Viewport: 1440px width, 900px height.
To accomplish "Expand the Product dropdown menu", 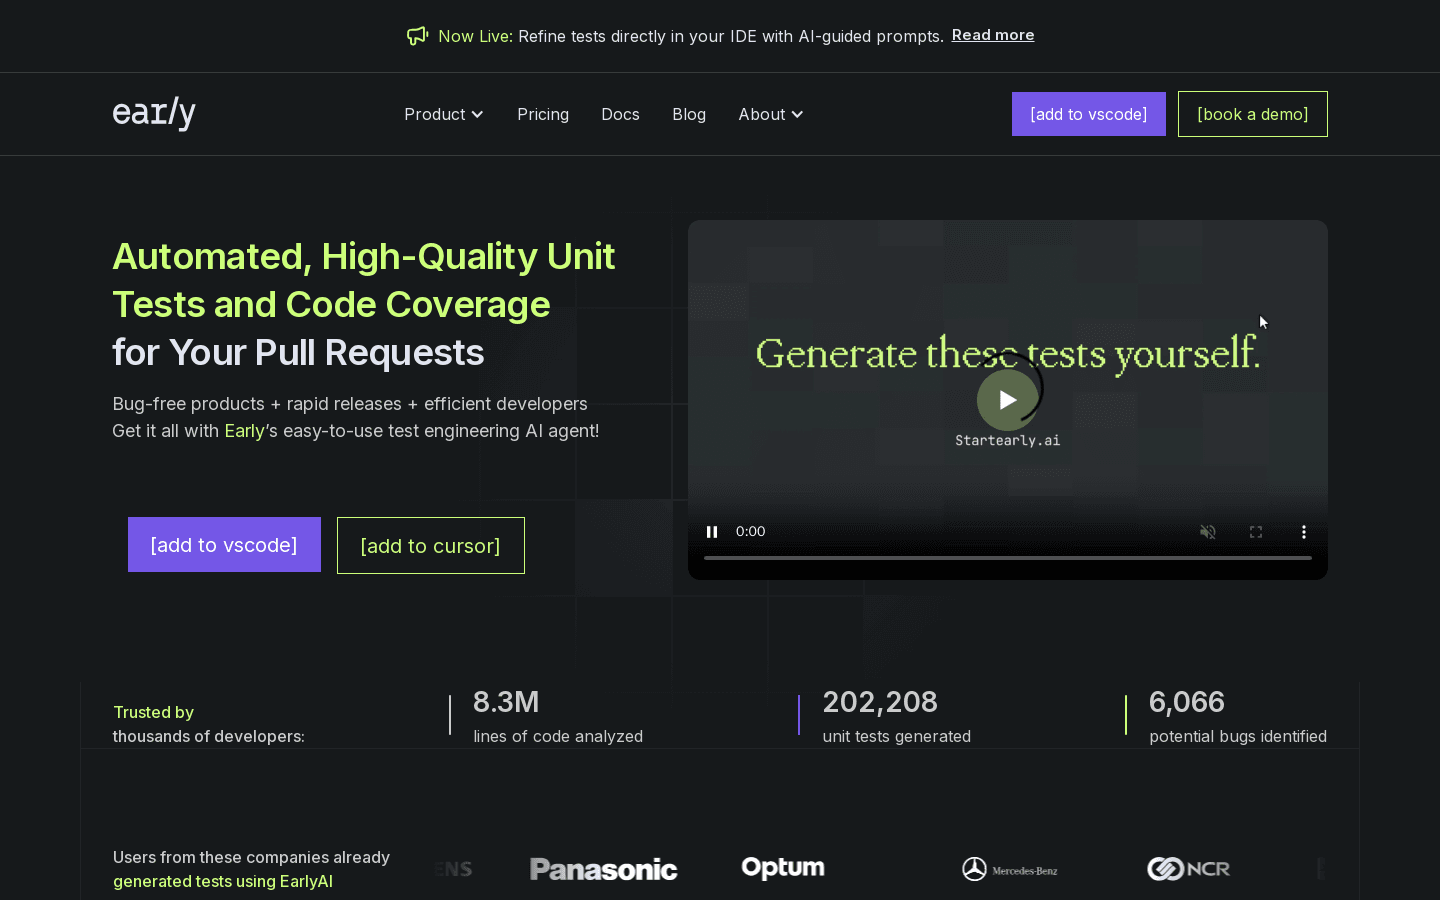I will point(444,114).
